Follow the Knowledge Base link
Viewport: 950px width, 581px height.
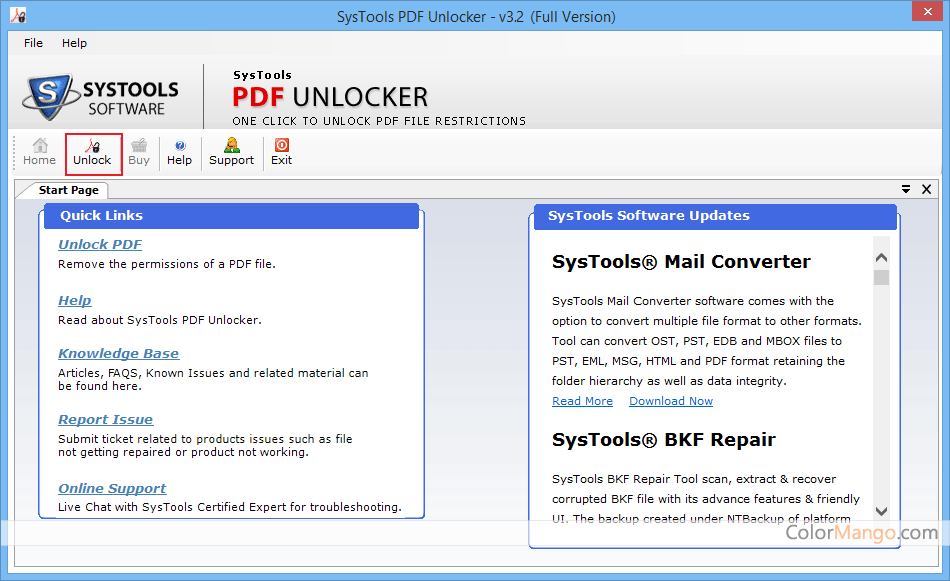[118, 353]
